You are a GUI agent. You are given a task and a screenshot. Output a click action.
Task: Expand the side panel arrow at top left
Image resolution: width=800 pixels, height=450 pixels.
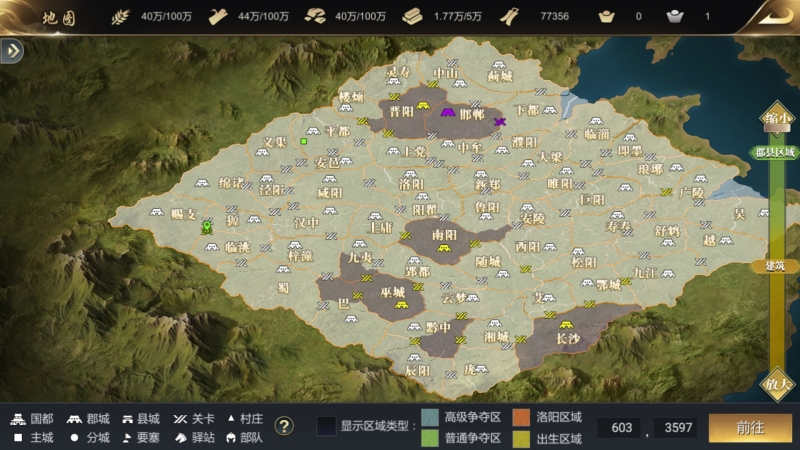[12, 51]
